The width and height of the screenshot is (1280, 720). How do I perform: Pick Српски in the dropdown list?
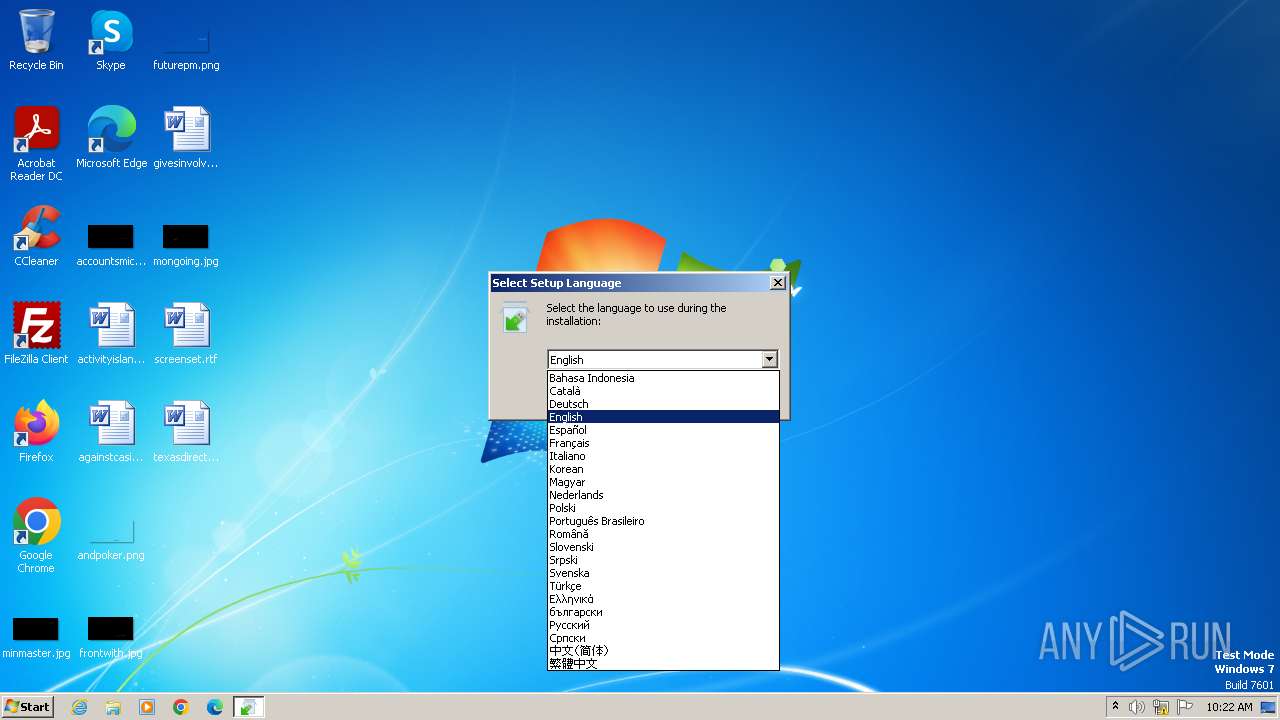click(663, 638)
